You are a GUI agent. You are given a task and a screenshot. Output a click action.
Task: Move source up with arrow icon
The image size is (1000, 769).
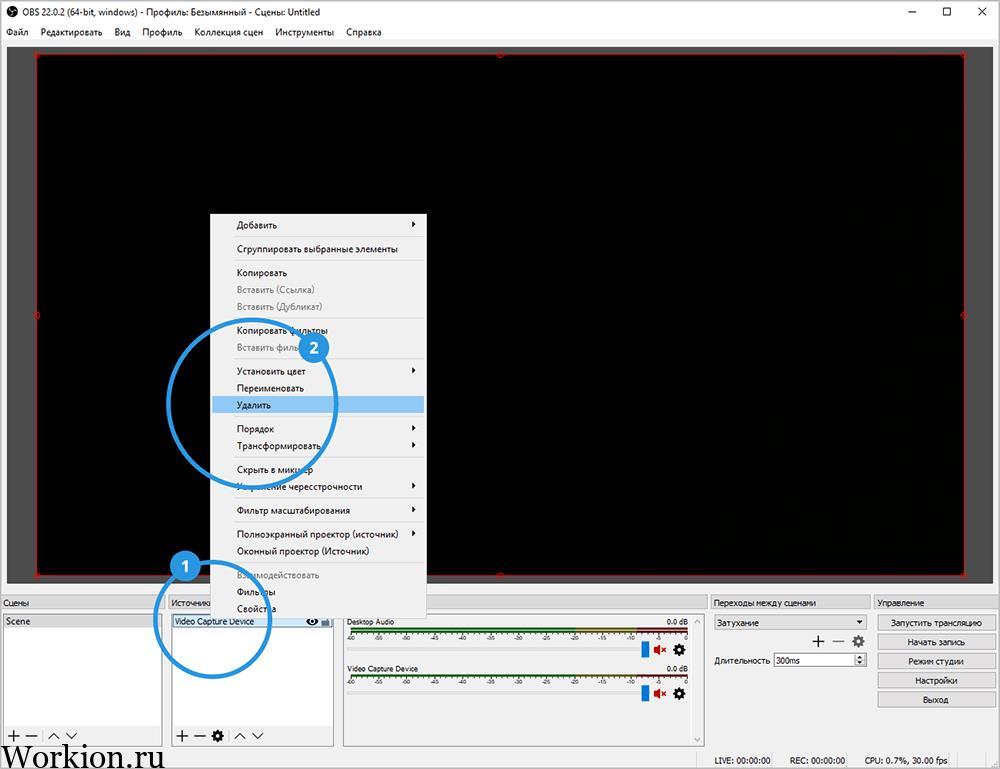(240, 736)
